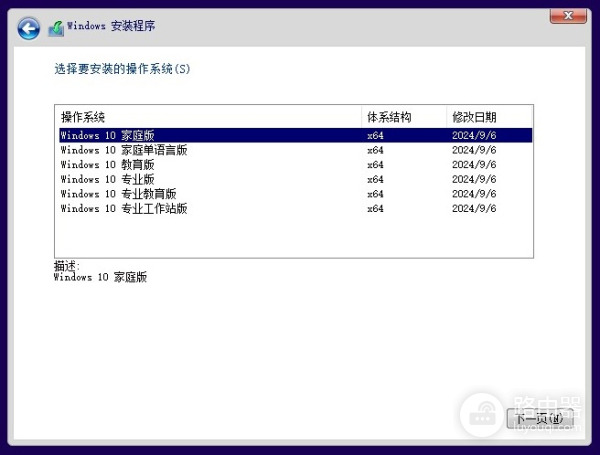Screen dimensions: 600x455
Task: Click the 操作系统 column header
Action: [x=209, y=117]
